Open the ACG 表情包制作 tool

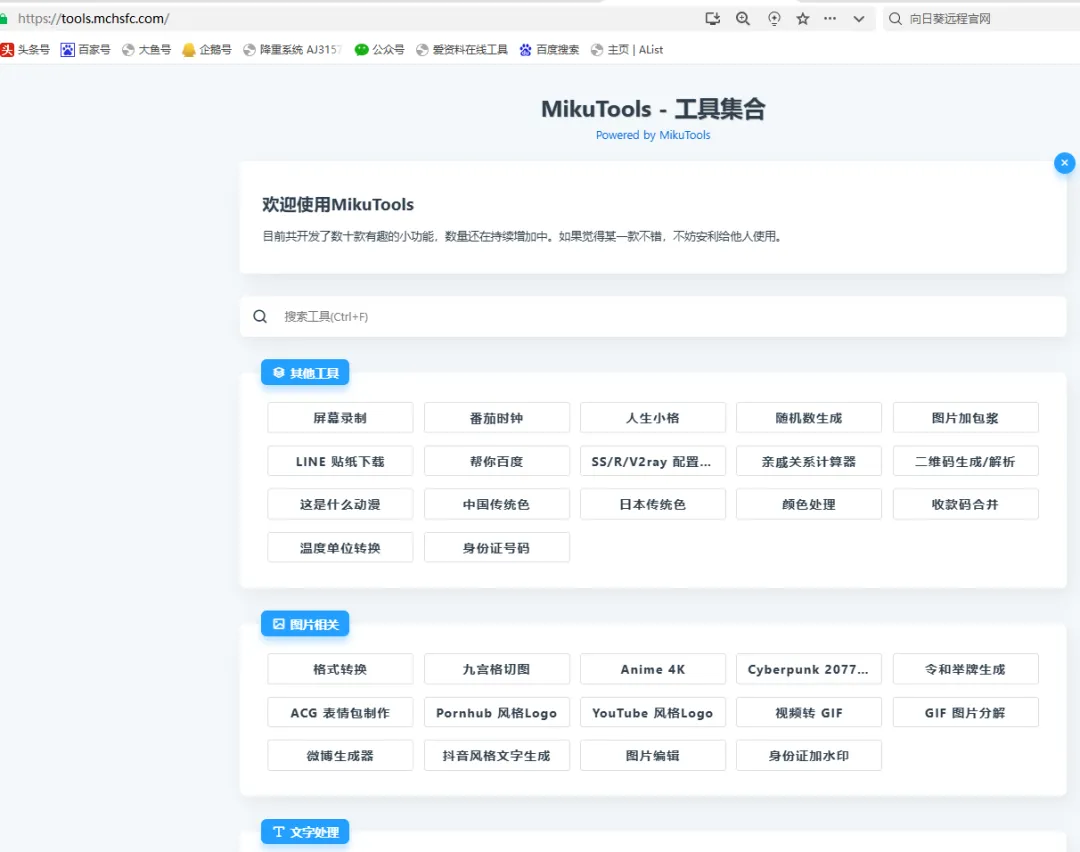[340, 712]
